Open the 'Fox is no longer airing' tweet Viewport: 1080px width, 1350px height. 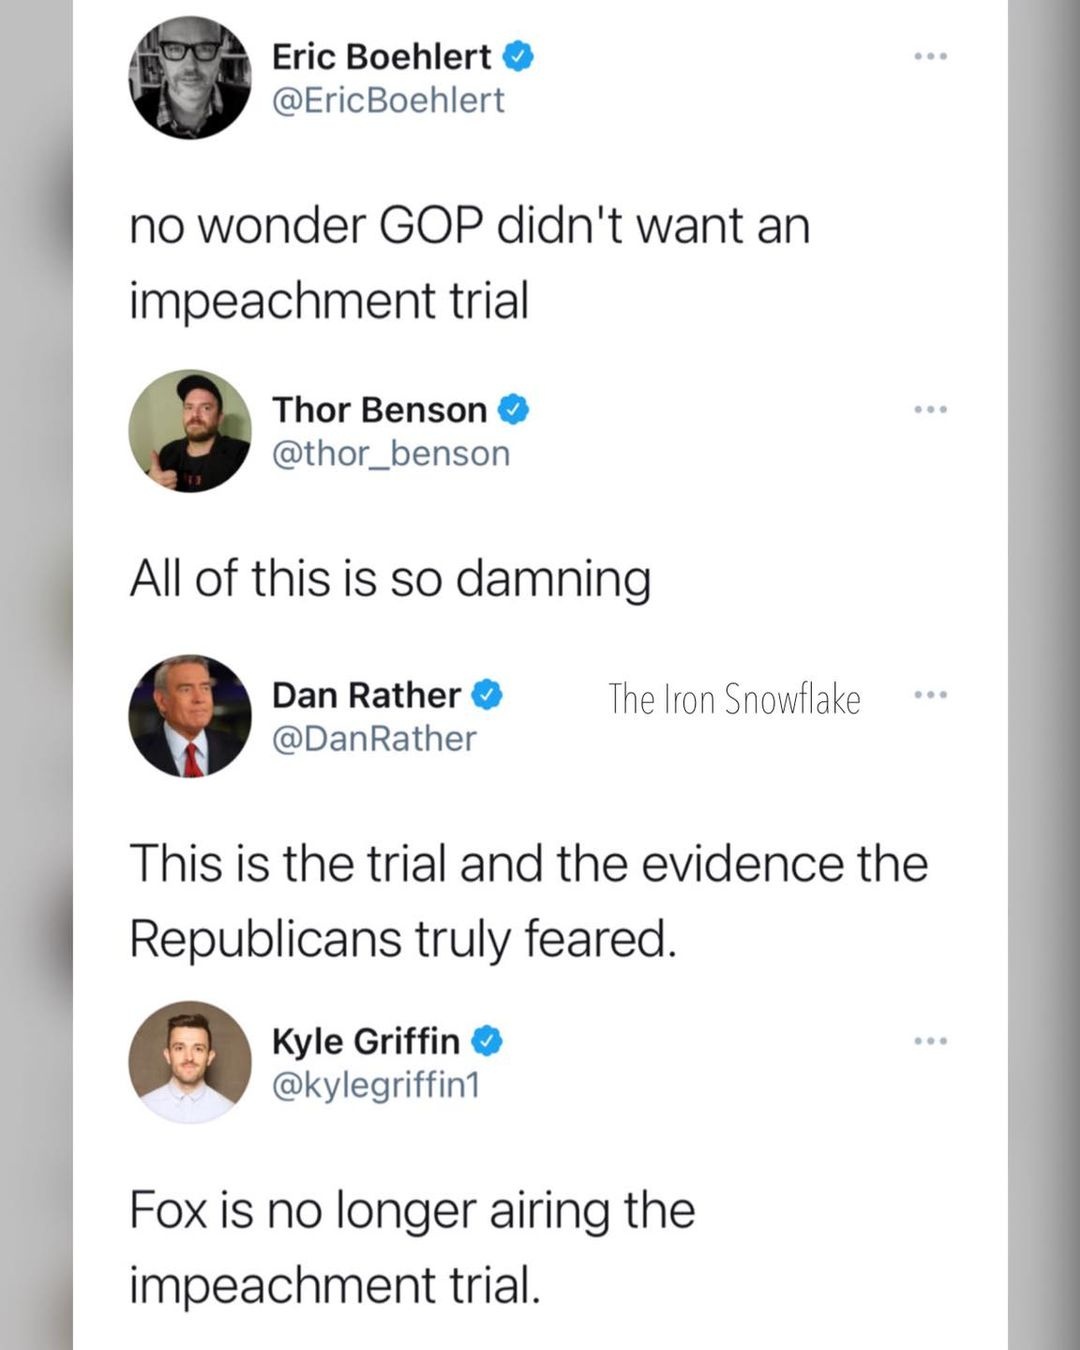[411, 1246]
